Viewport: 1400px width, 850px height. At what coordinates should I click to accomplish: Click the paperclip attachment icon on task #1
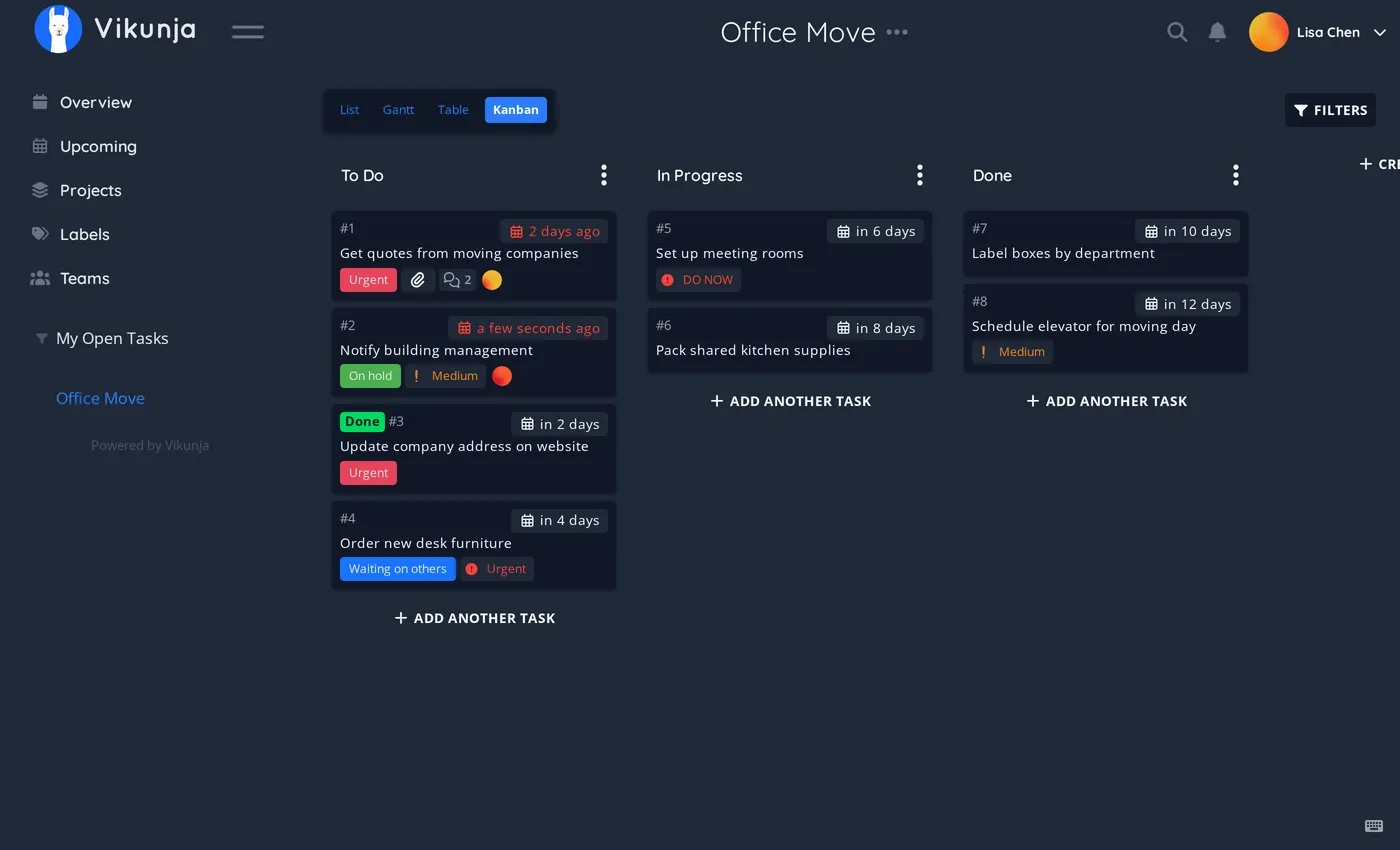(418, 280)
